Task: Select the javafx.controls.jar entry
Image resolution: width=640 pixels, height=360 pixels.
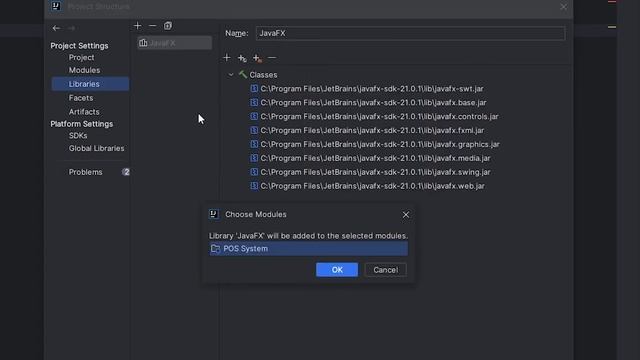Action: point(379,116)
